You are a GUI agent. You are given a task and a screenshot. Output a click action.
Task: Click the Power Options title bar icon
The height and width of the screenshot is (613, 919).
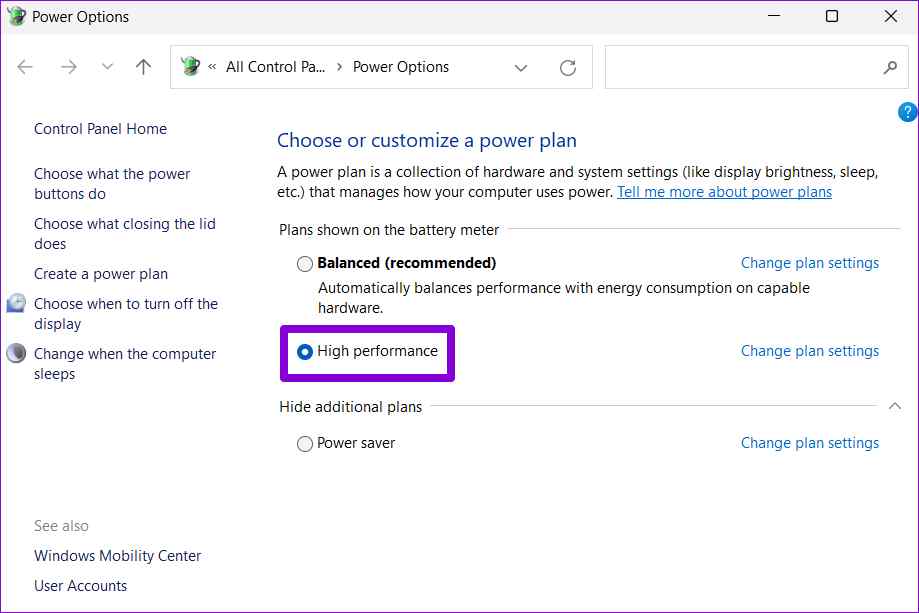click(16, 16)
